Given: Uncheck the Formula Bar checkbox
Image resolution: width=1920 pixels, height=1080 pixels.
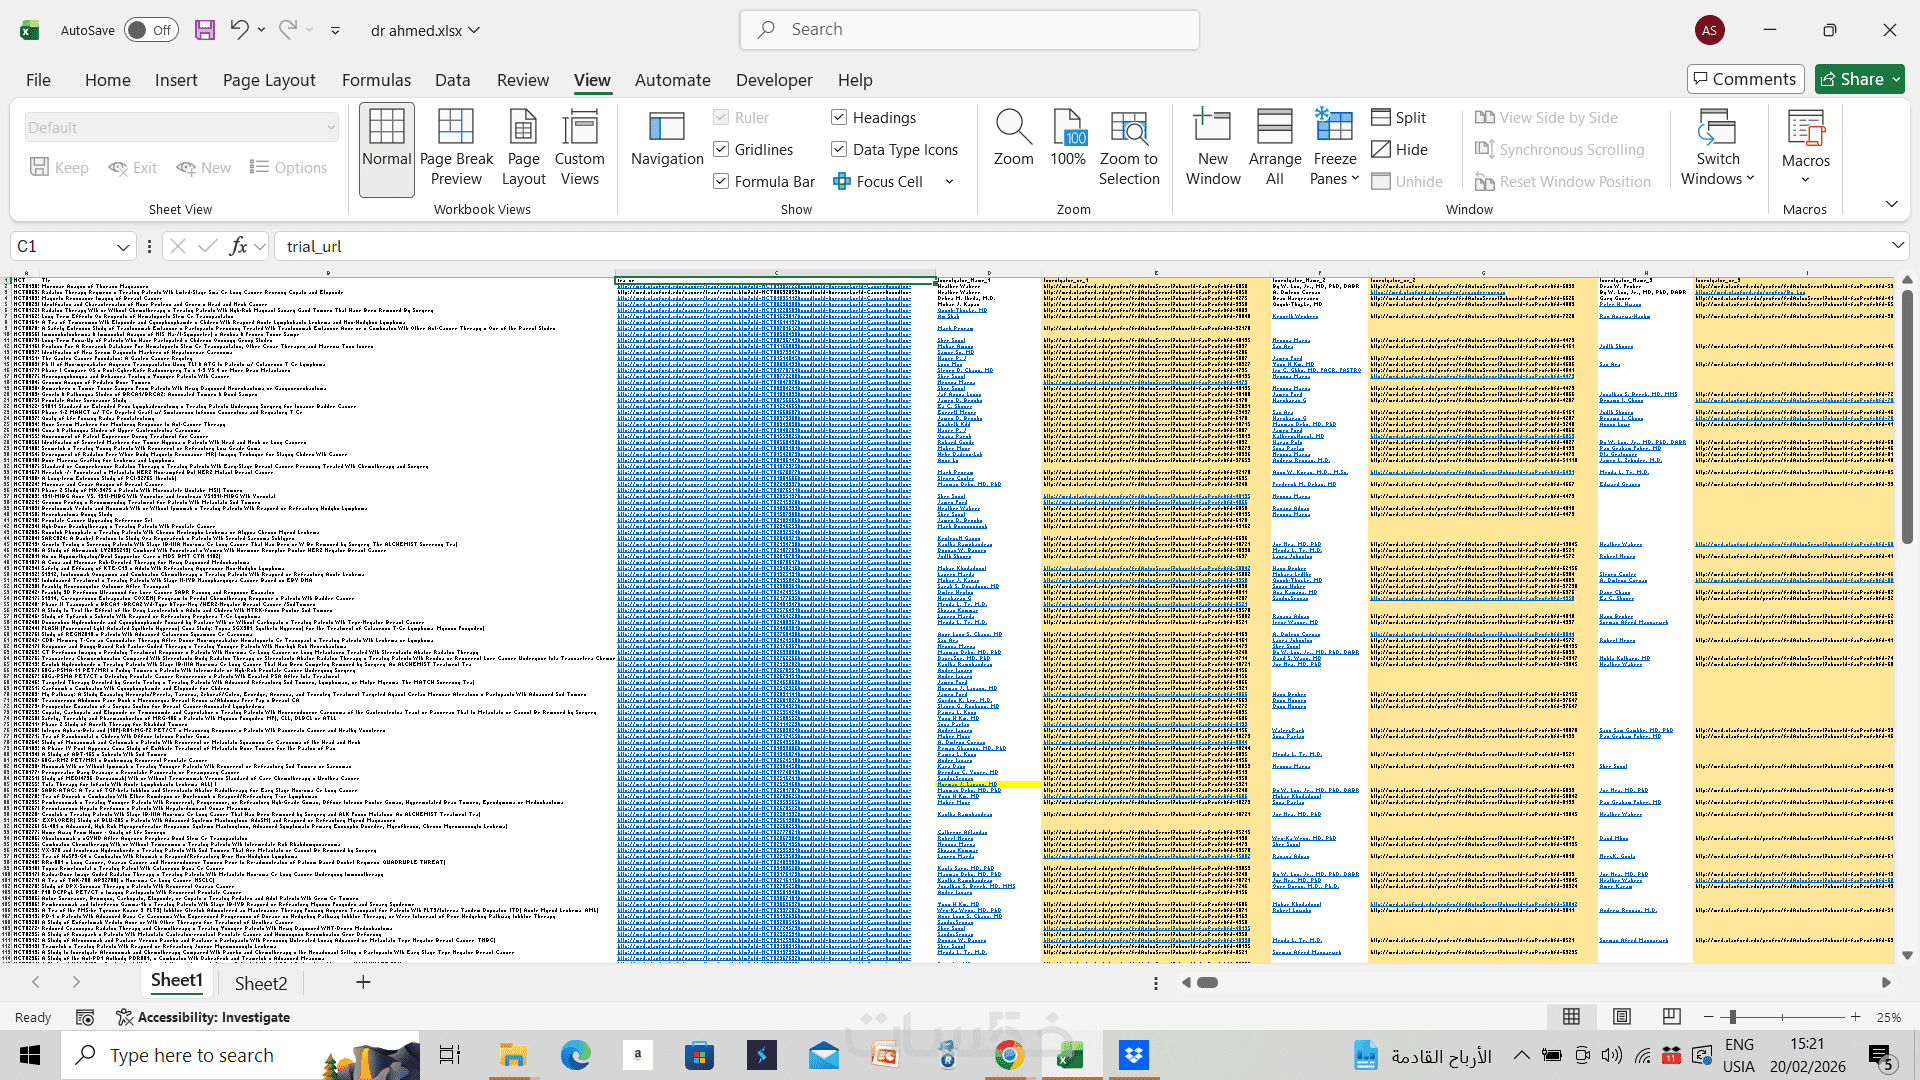Looking at the screenshot, I should (x=721, y=181).
